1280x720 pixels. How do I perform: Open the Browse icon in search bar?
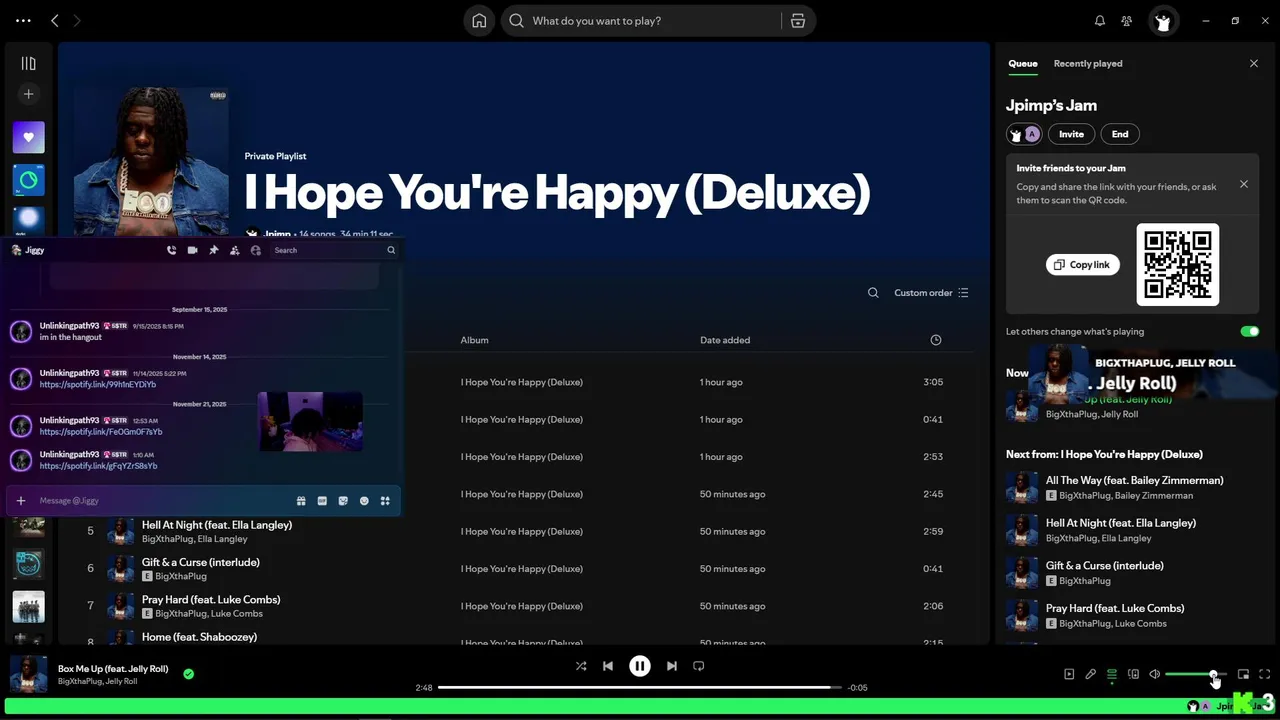pos(797,20)
